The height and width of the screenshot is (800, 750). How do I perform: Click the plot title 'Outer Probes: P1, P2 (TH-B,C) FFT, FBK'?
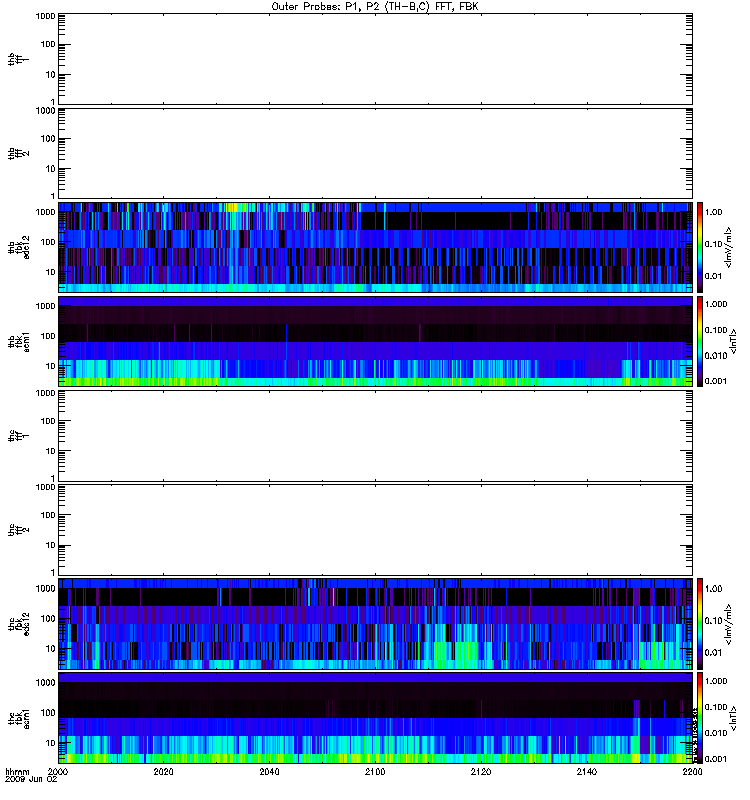374,7
